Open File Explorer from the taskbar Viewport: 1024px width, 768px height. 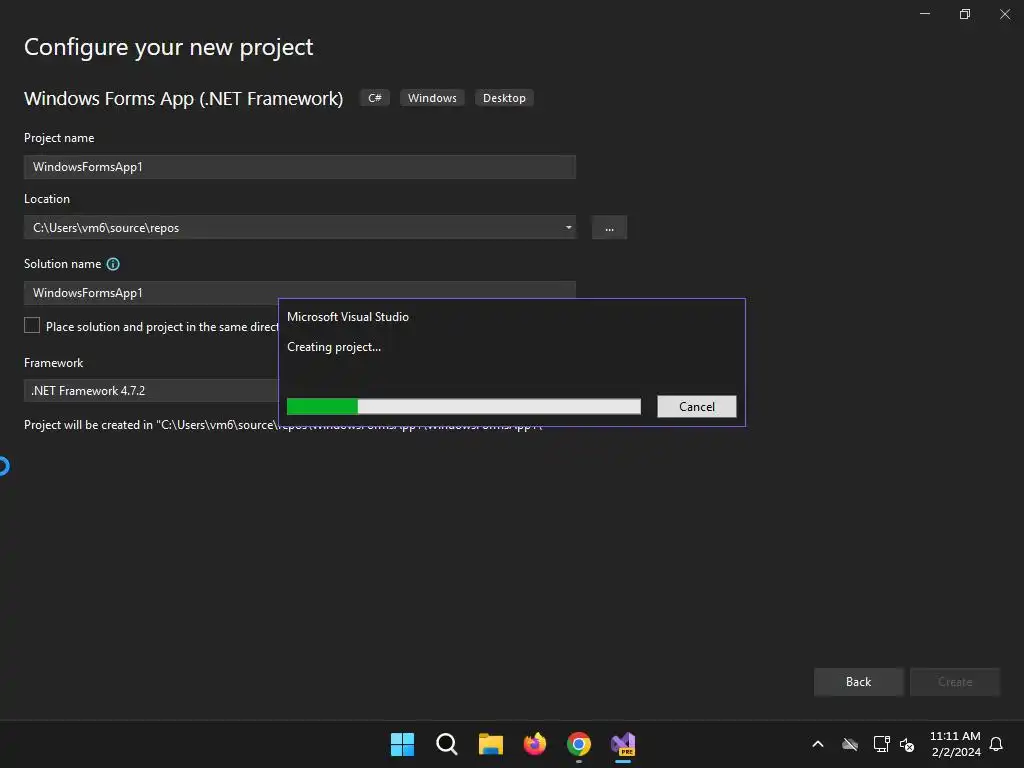pos(490,744)
